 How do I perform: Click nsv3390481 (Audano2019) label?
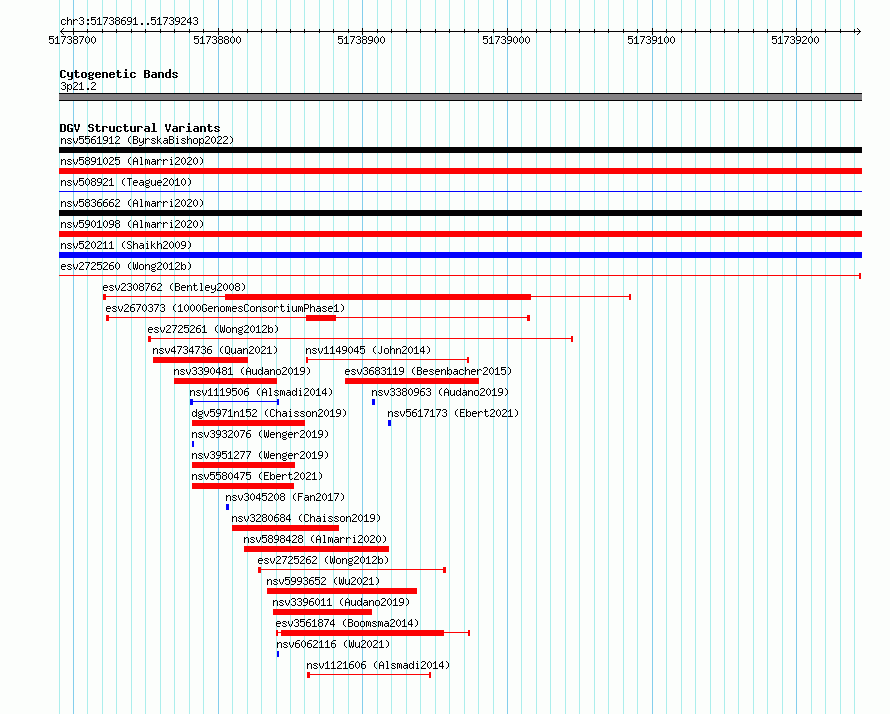242,371
